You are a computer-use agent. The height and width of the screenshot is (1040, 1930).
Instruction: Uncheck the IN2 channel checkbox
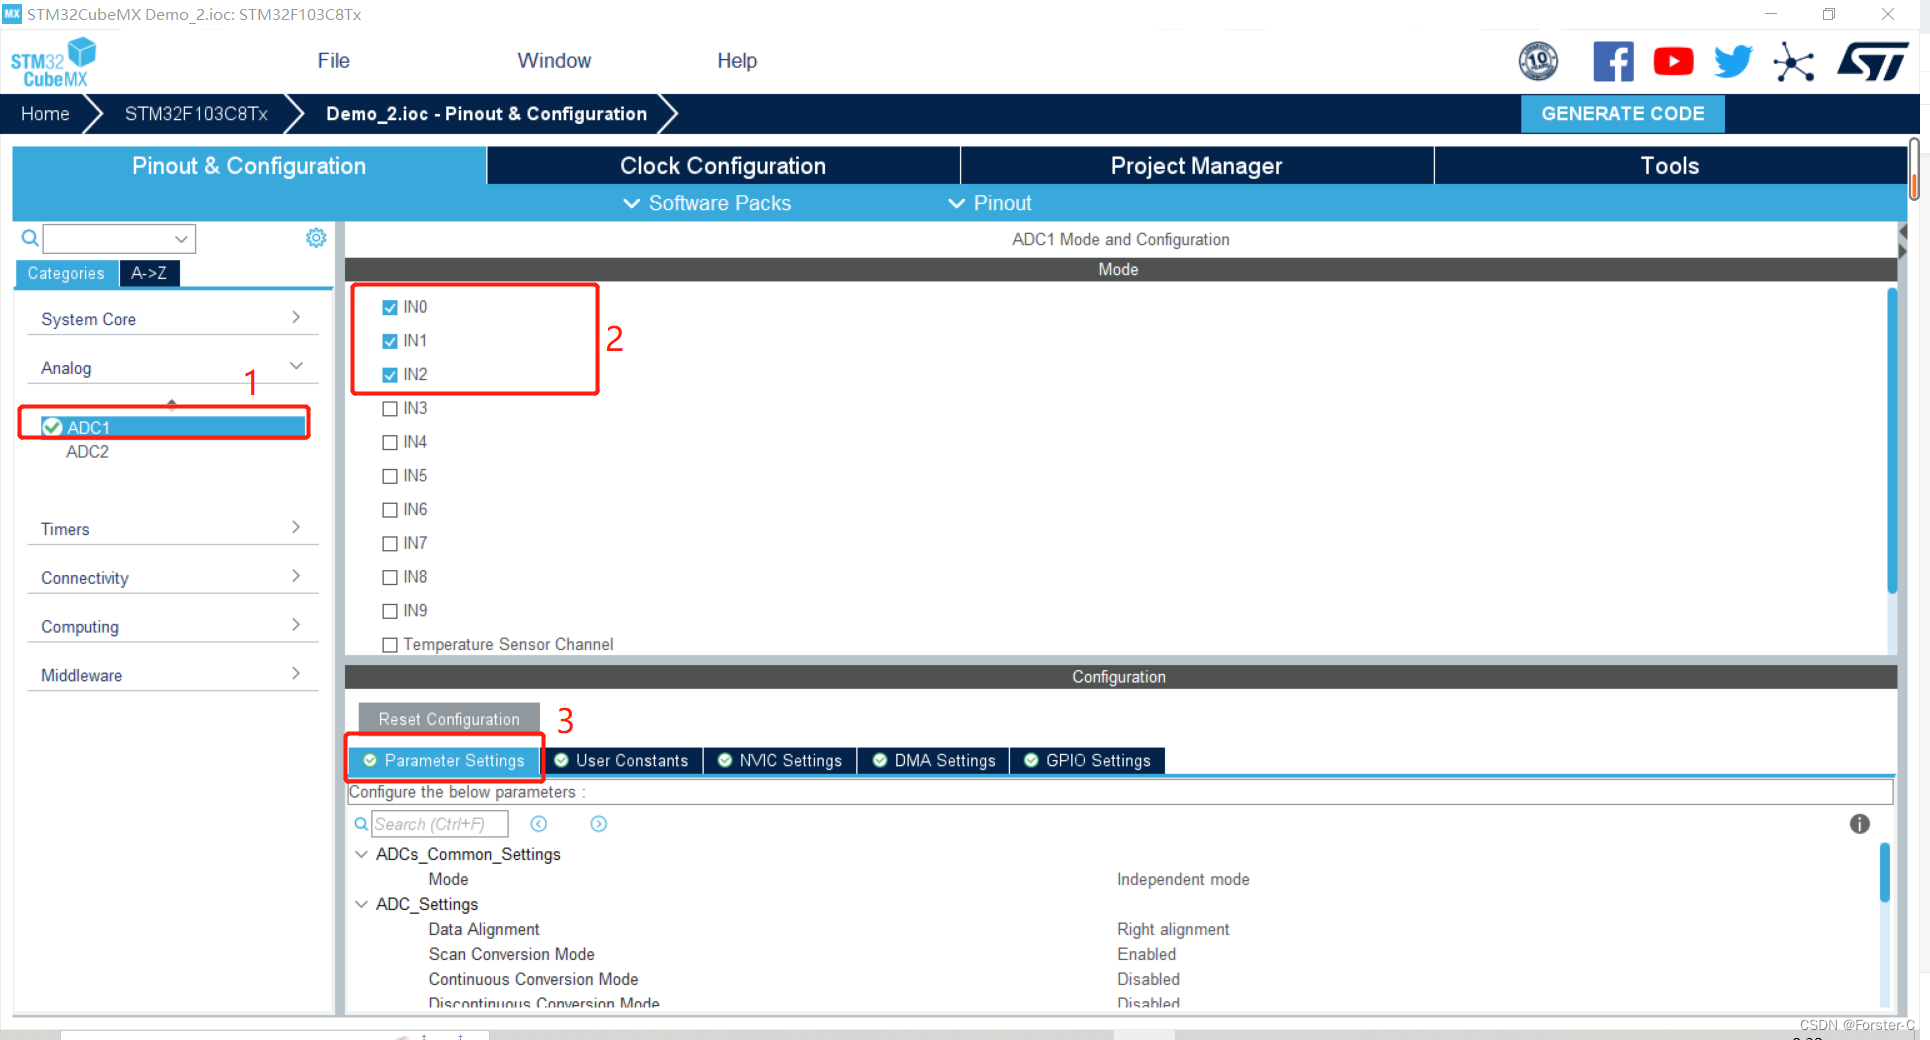coord(390,375)
